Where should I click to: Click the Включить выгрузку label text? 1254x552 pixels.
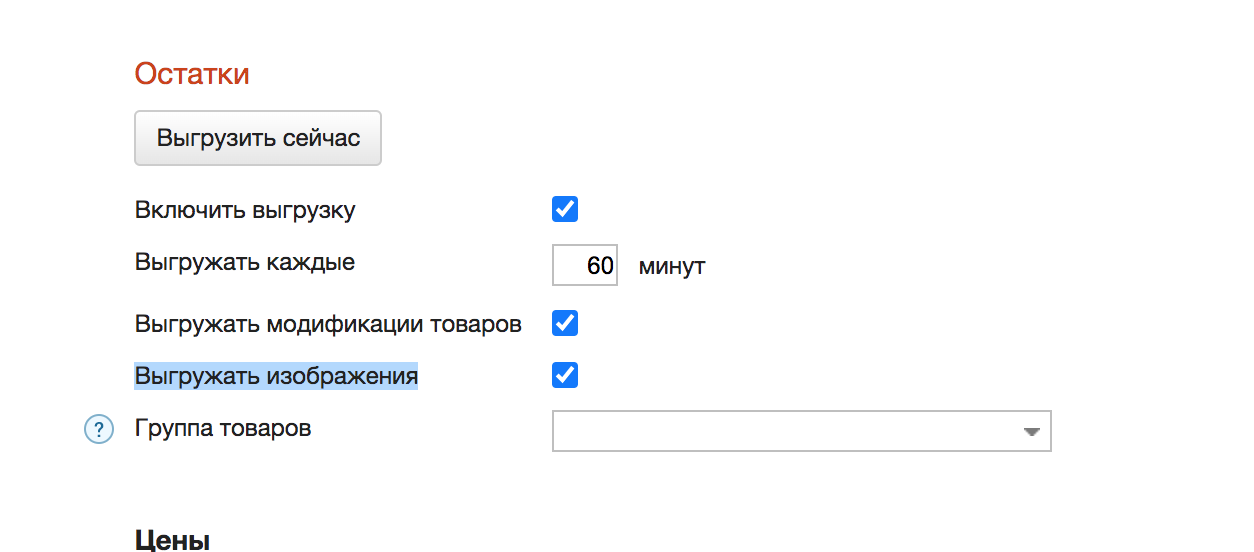coord(245,210)
